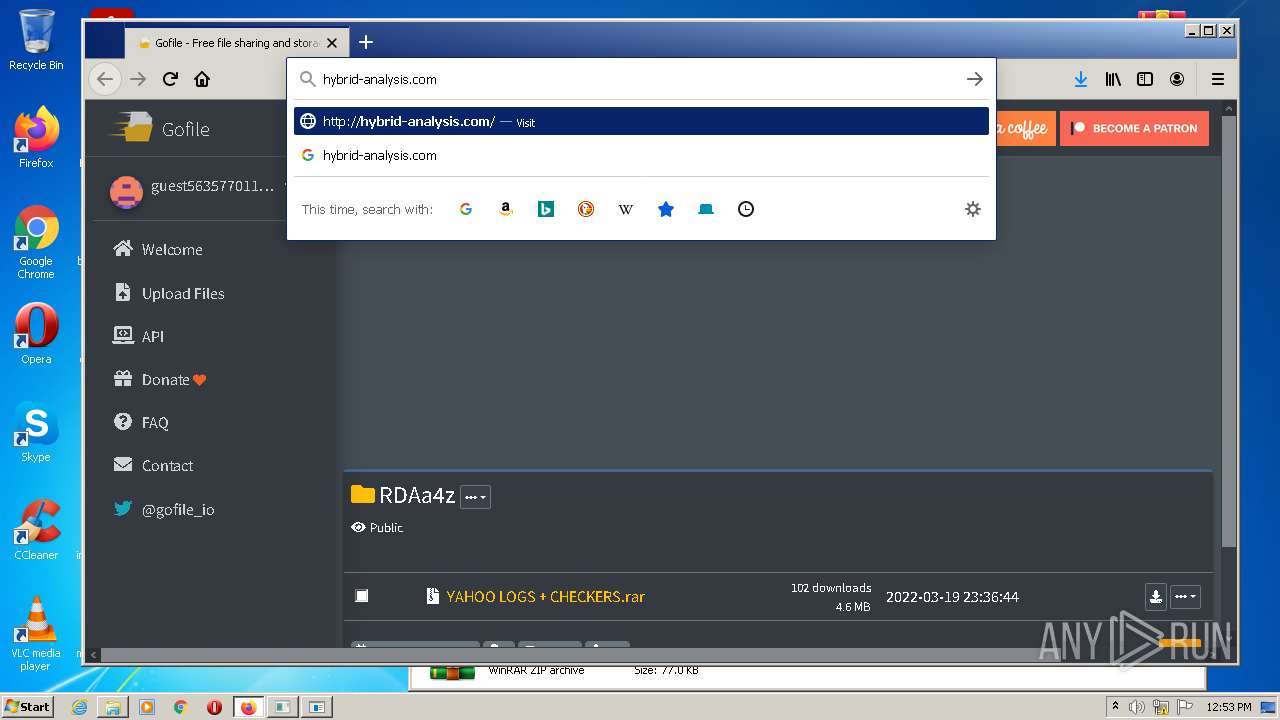1280x720 pixels.
Task: Click the Gofile logo
Action: (160, 128)
